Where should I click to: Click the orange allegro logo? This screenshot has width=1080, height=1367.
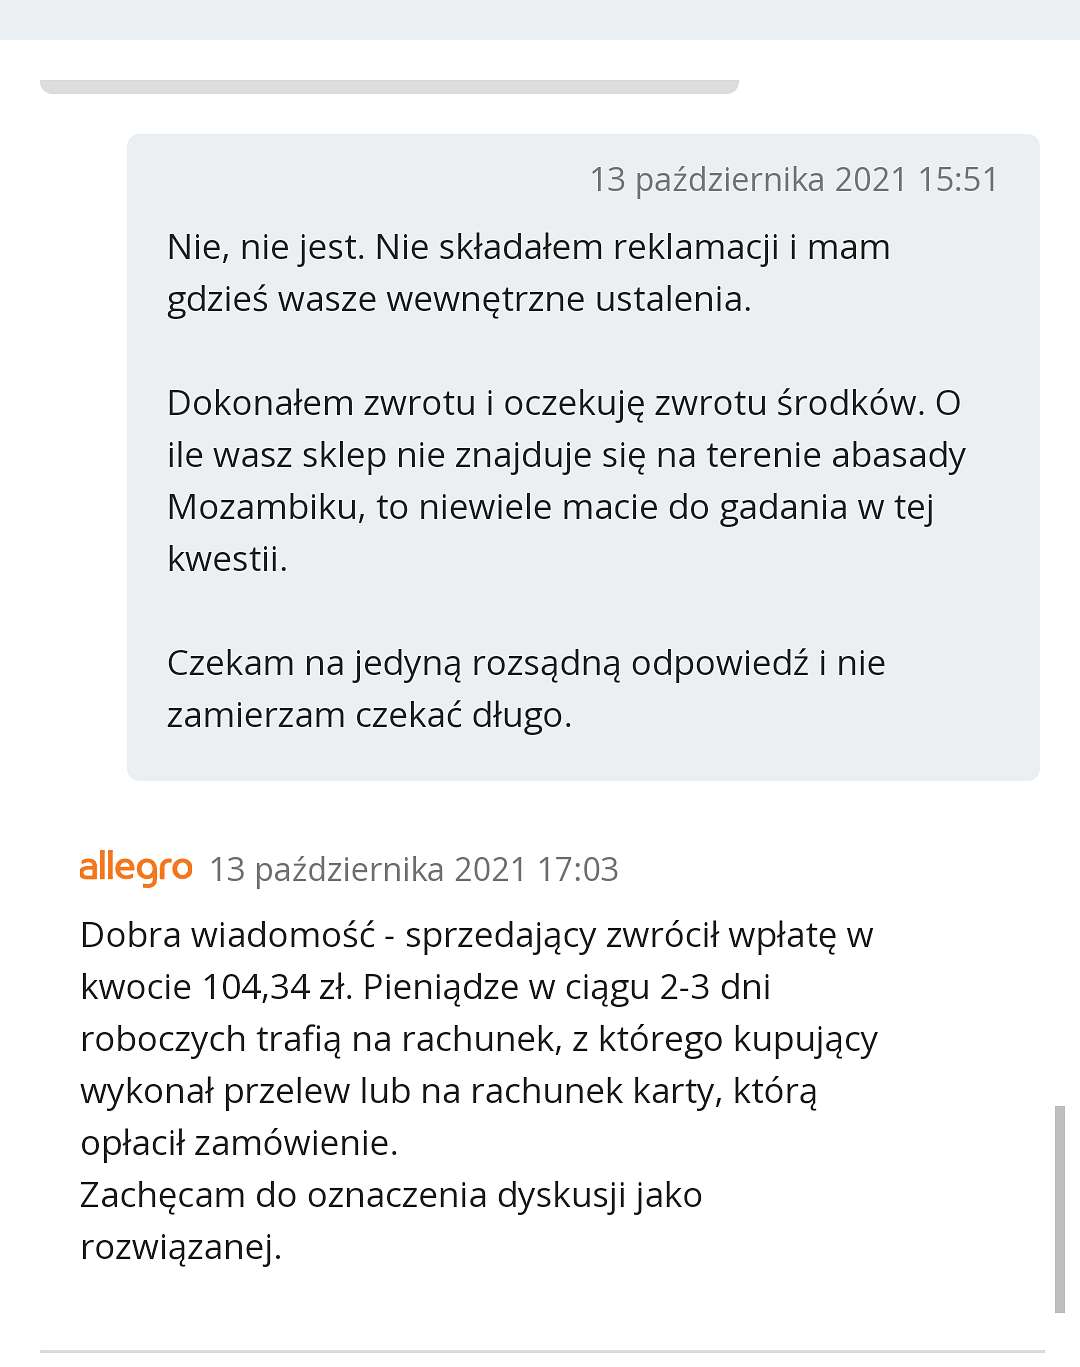tap(135, 868)
